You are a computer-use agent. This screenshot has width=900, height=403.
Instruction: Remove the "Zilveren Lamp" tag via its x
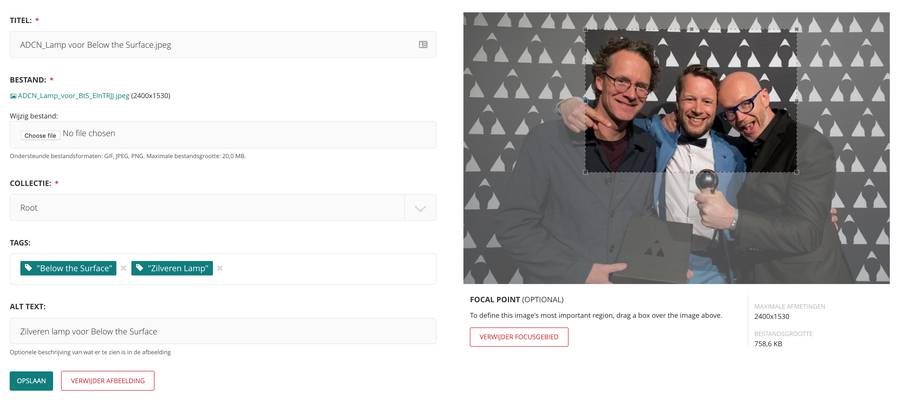pyautogui.click(x=220, y=268)
